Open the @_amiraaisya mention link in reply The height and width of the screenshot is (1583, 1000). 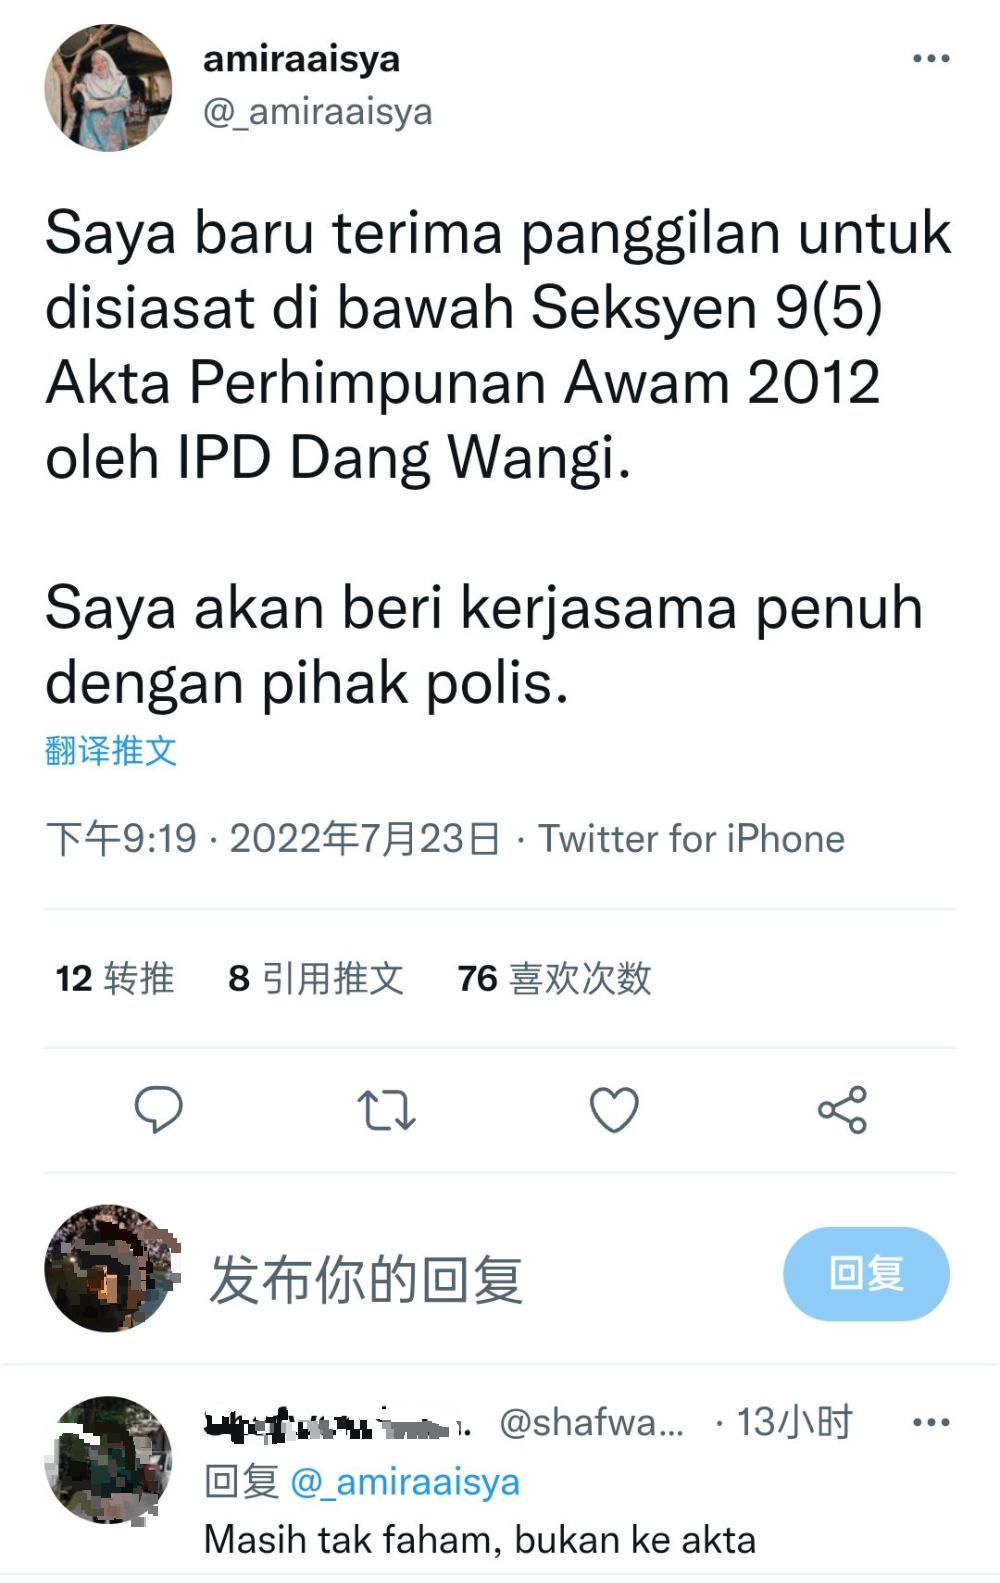(x=405, y=1482)
